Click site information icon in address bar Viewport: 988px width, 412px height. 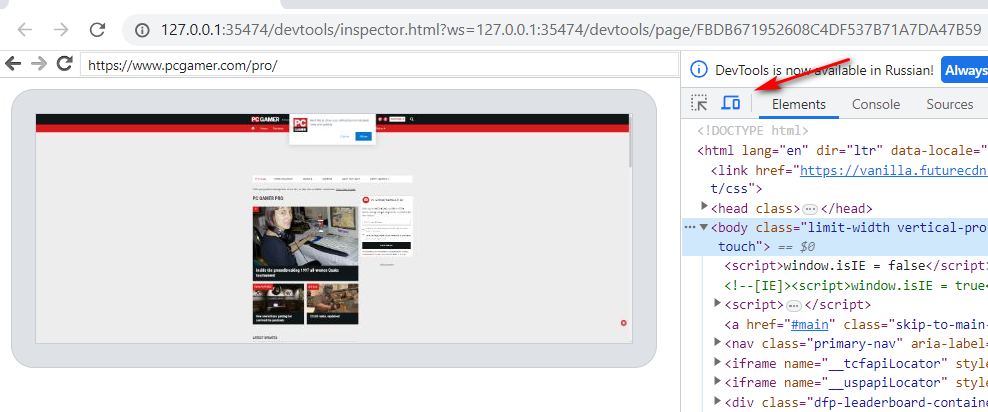[142, 30]
